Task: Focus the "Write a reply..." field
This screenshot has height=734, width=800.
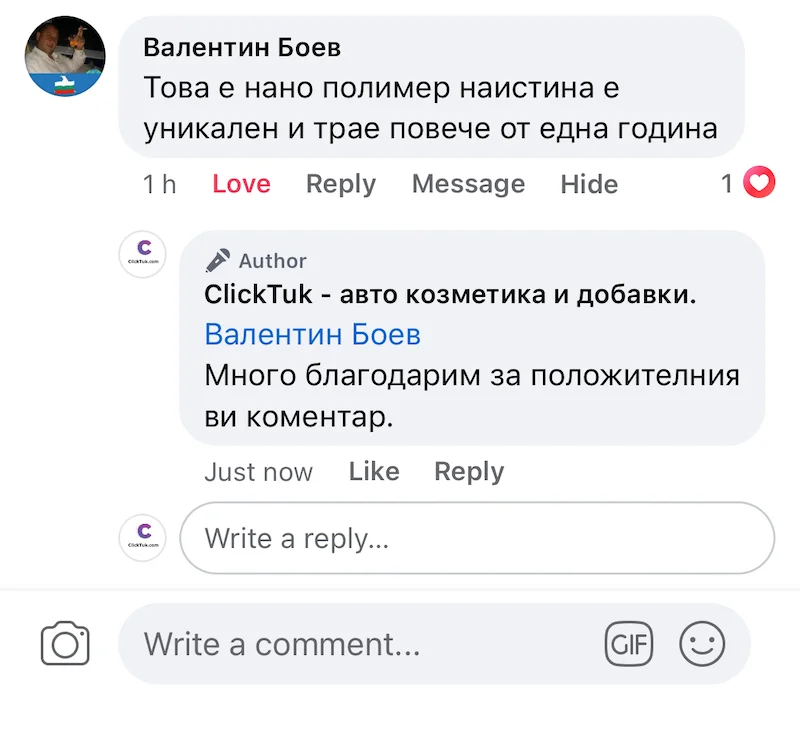Action: [x=476, y=538]
